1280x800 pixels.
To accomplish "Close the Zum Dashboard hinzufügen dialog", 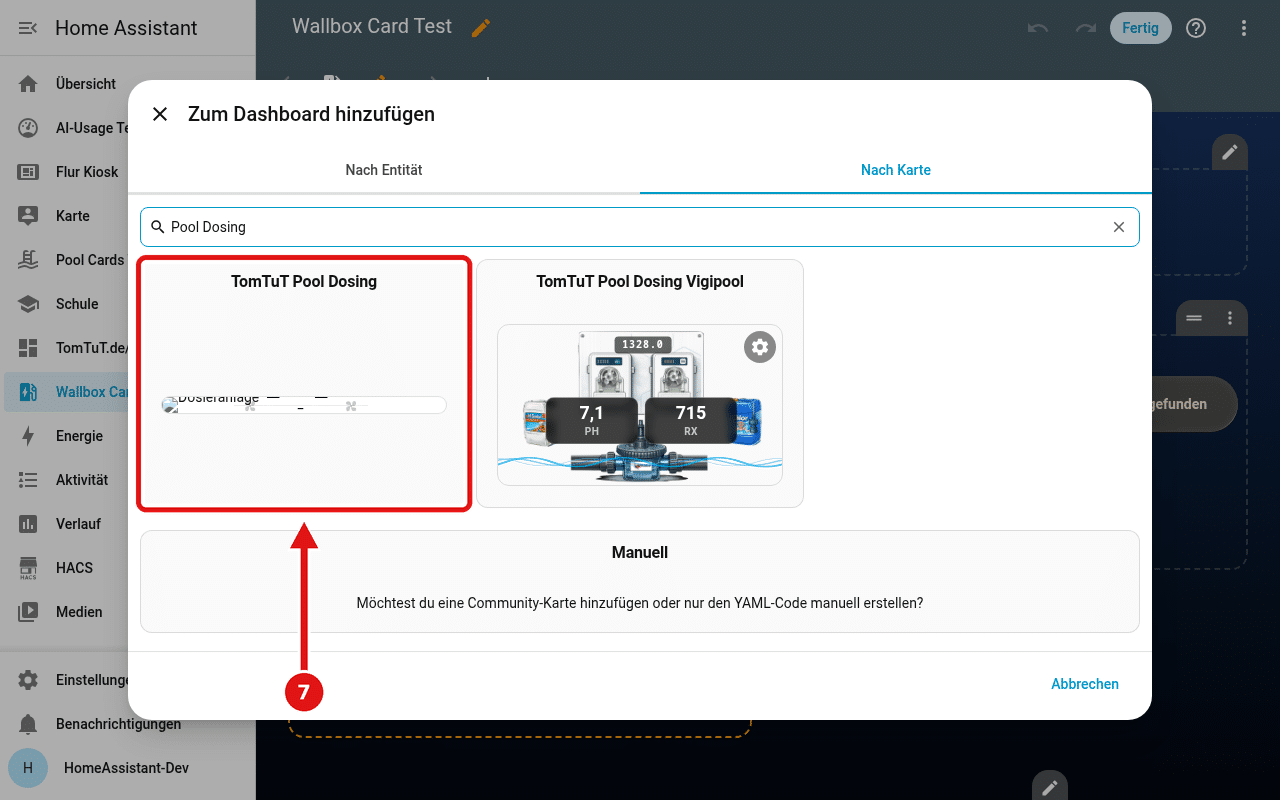I will 160,114.
